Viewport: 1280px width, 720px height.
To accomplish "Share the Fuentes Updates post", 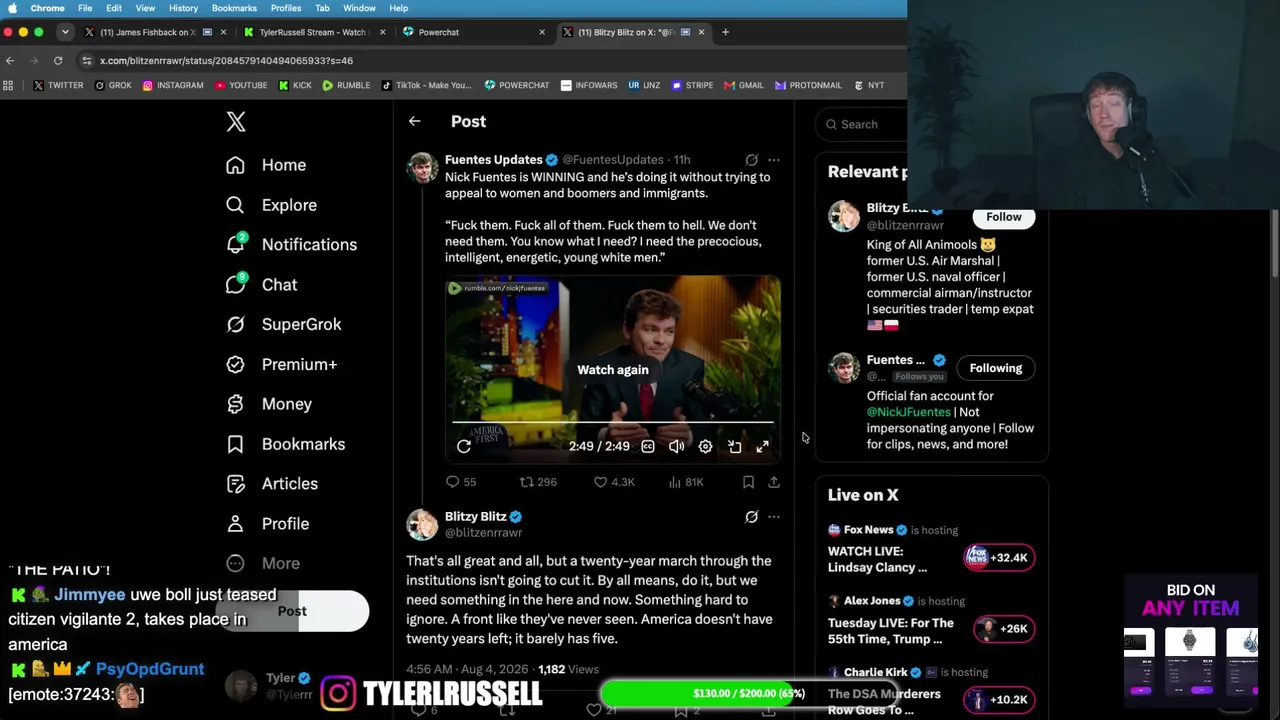I will 774,482.
